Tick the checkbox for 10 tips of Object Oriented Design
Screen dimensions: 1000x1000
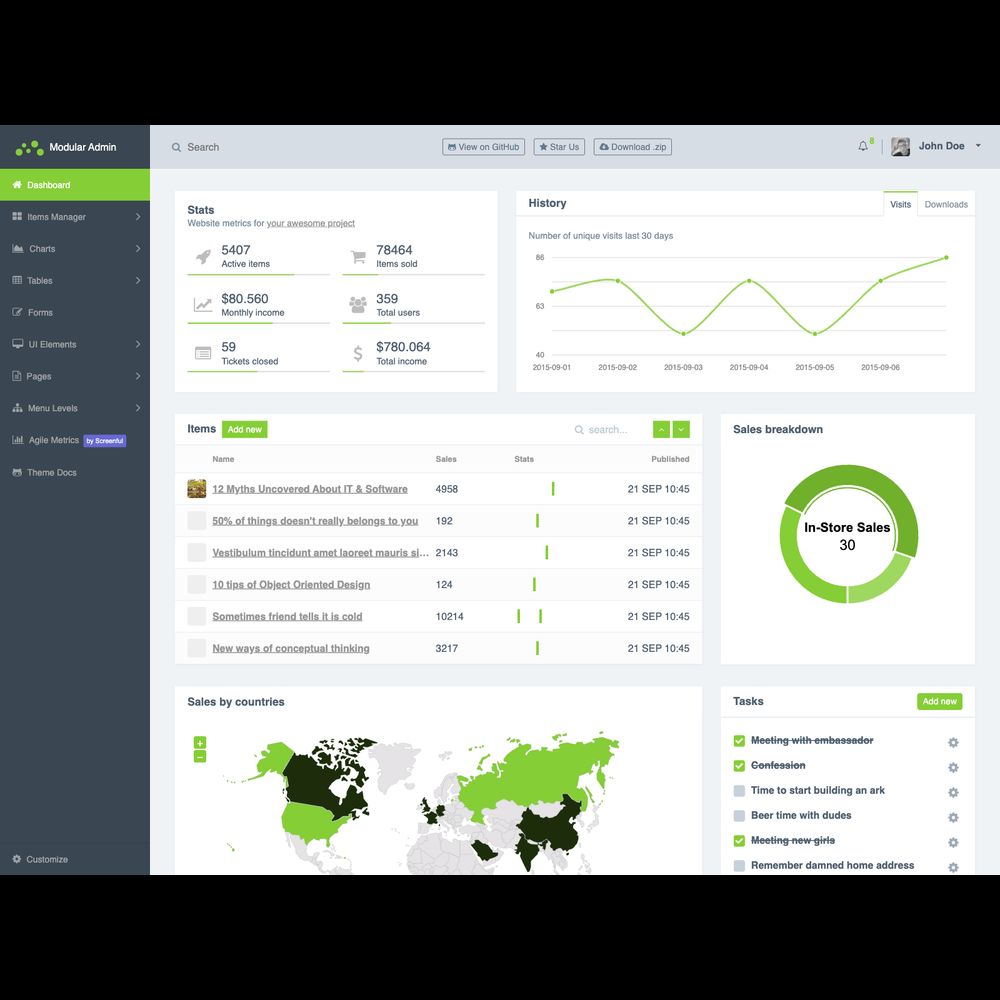pyautogui.click(x=196, y=585)
